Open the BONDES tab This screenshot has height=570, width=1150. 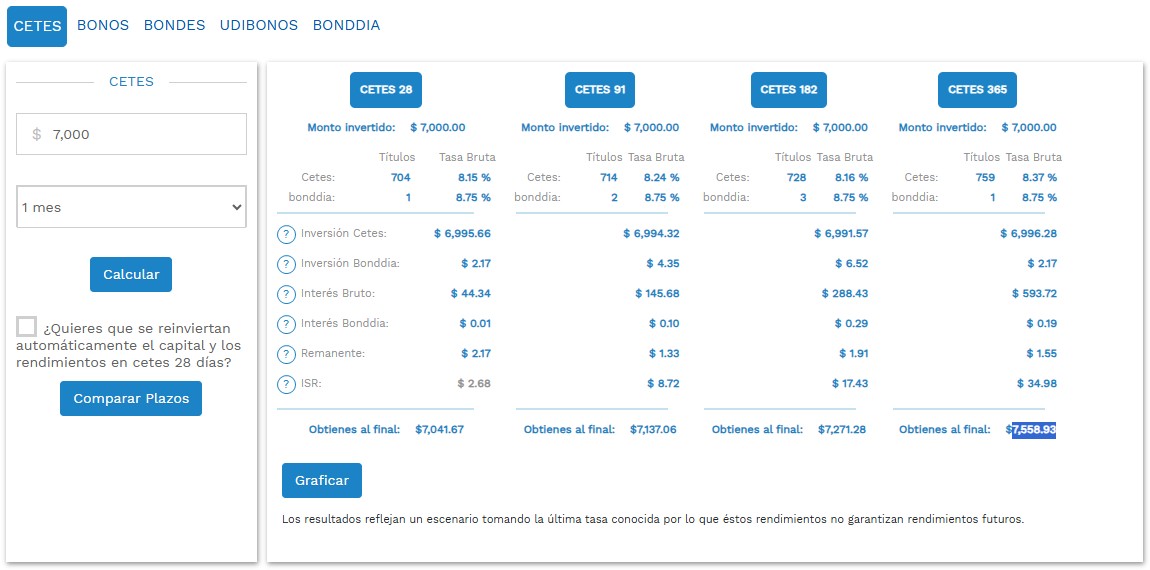point(174,26)
